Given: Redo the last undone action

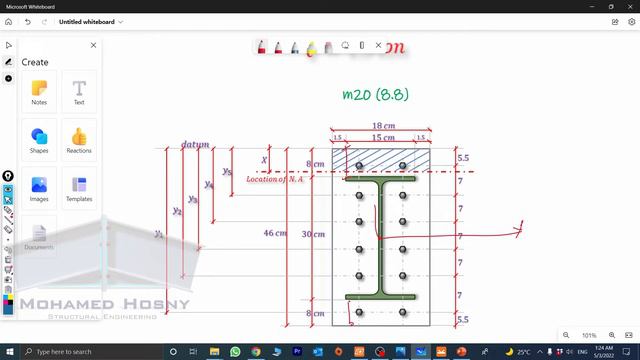Looking at the screenshot, I should tap(44, 22).
